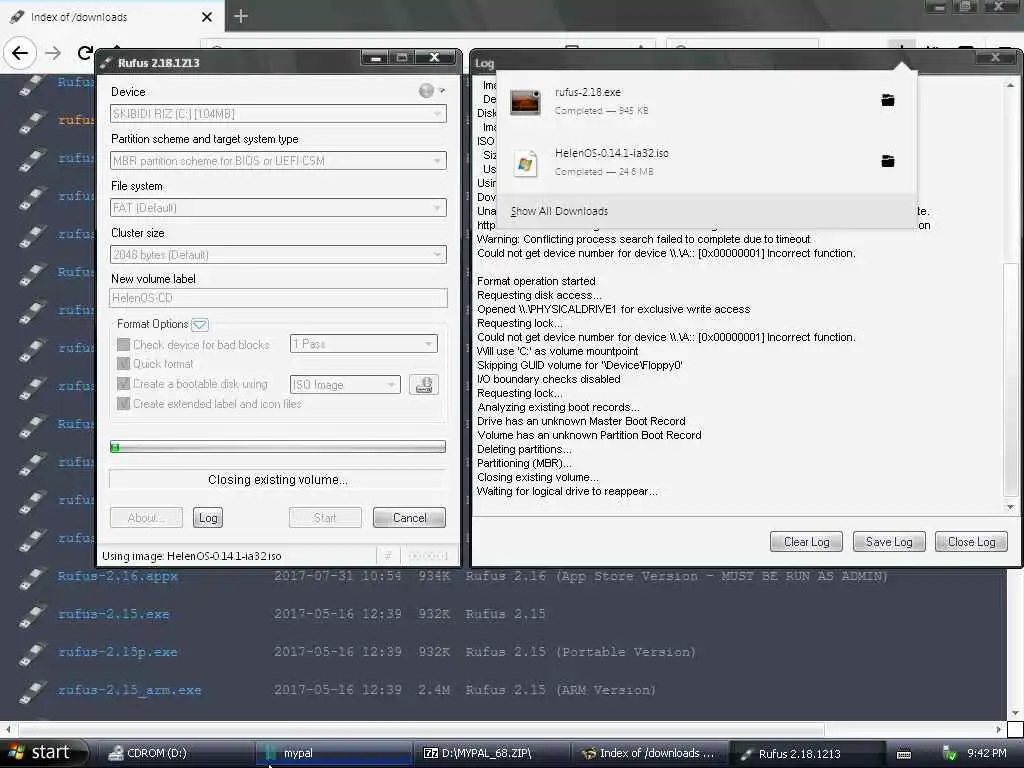Click the tray keyboard icon

click(904, 754)
